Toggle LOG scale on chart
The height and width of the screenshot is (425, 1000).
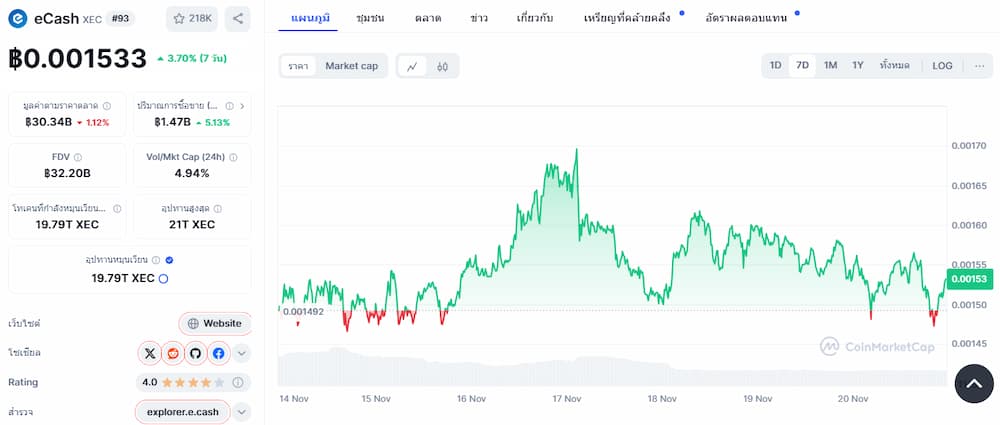pos(942,66)
